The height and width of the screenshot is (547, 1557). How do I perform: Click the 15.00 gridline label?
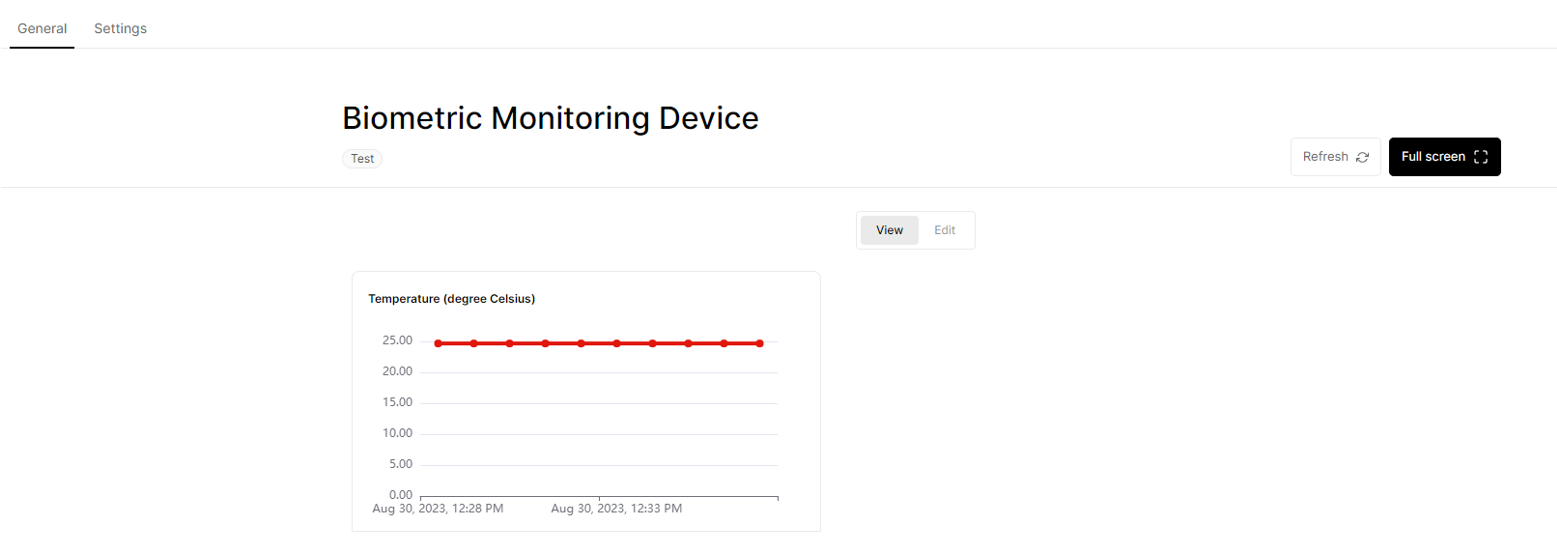[x=397, y=402]
